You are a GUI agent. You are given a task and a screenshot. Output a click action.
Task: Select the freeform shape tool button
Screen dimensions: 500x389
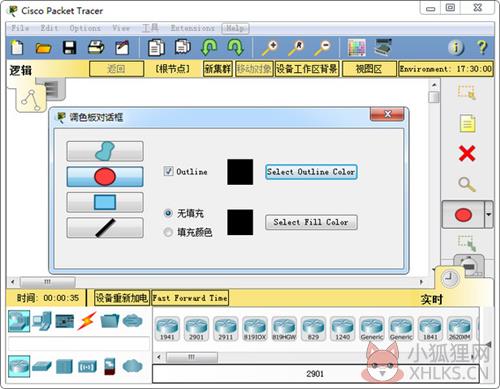pyautogui.click(x=105, y=151)
